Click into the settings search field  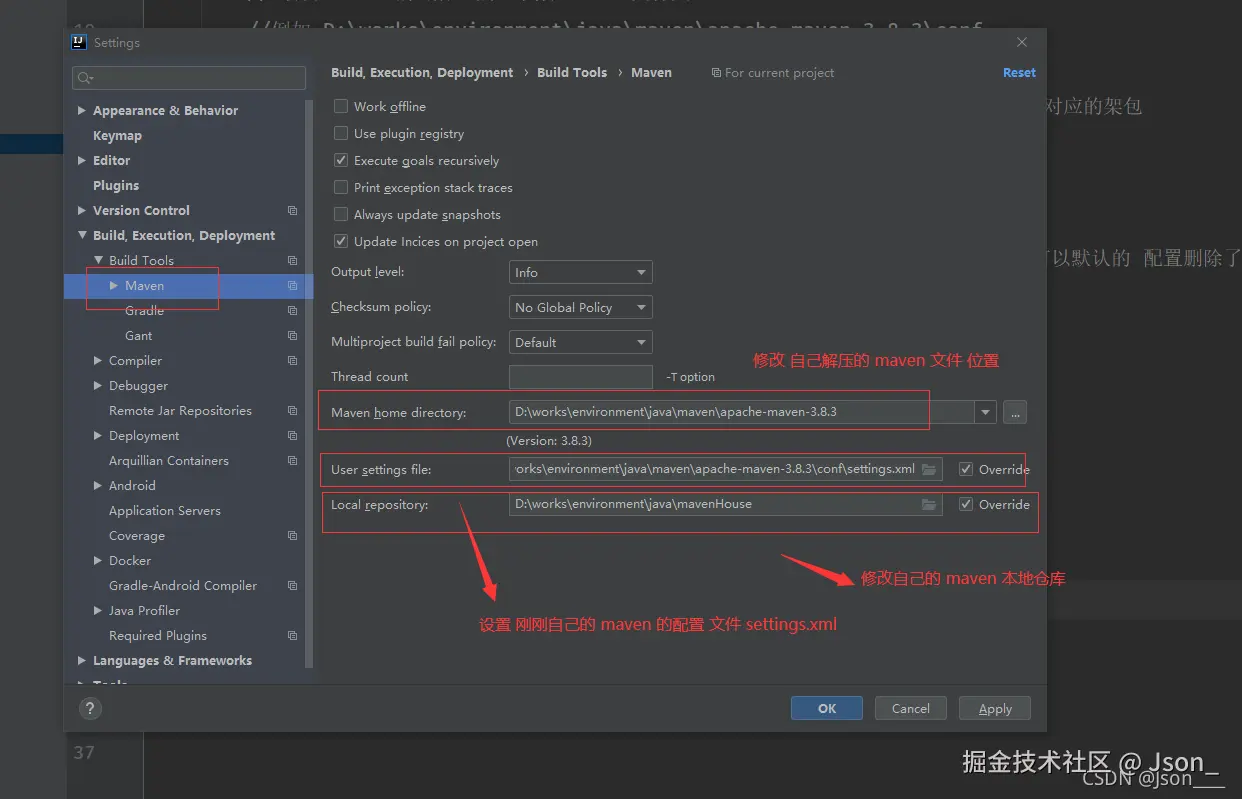pos(189,78)
